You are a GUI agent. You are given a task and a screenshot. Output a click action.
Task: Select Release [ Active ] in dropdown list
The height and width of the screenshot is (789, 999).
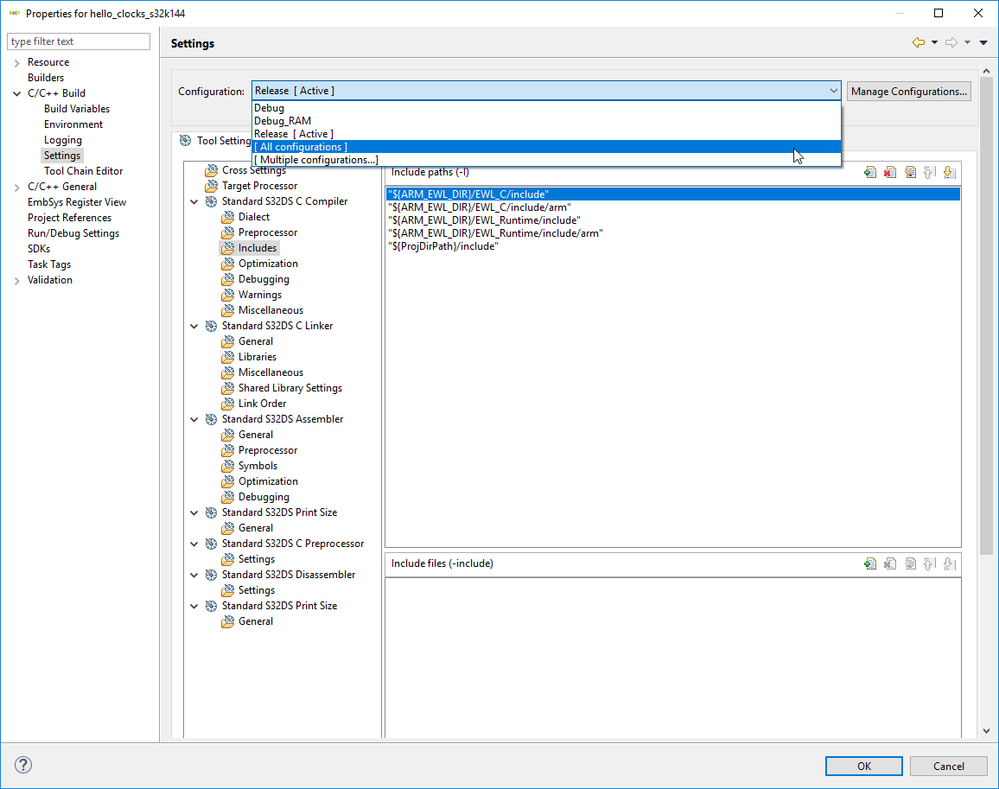click(x=547, y=134)
